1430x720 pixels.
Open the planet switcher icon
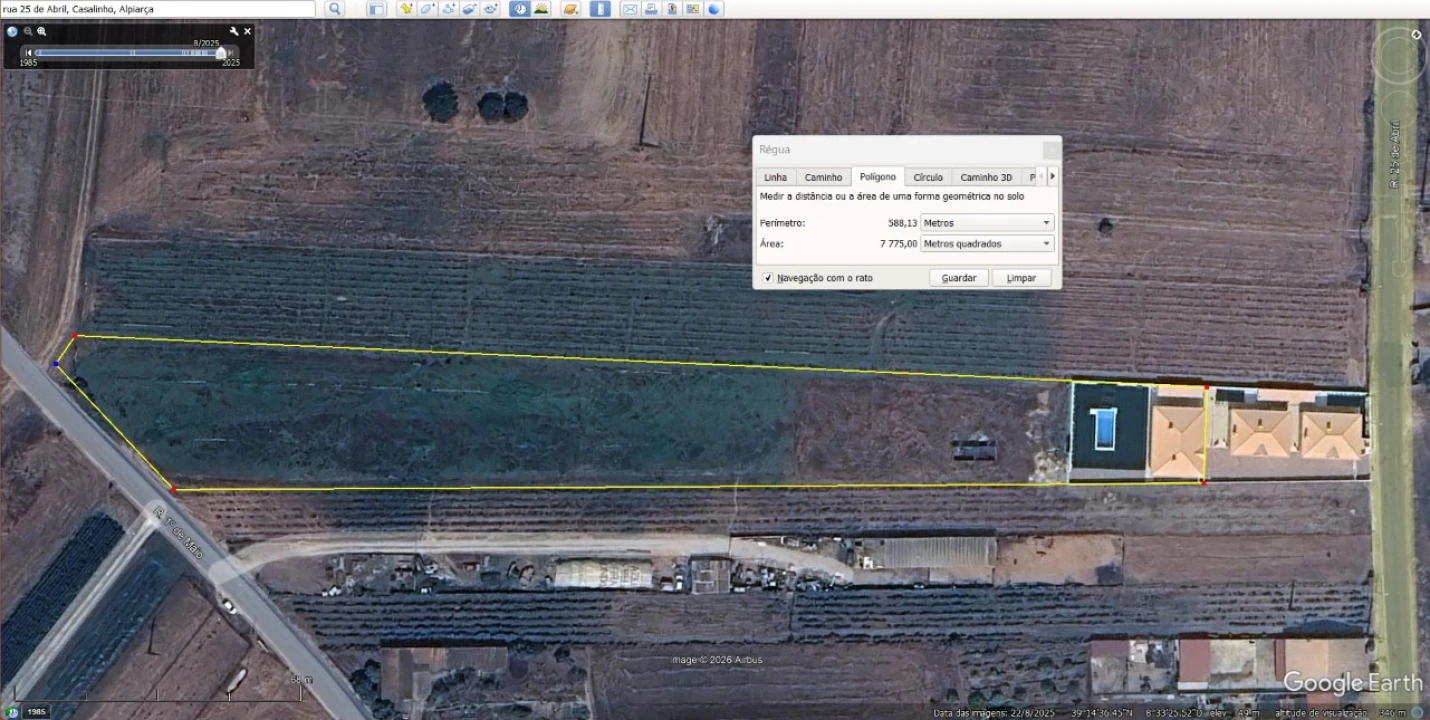tap(571, 9)
